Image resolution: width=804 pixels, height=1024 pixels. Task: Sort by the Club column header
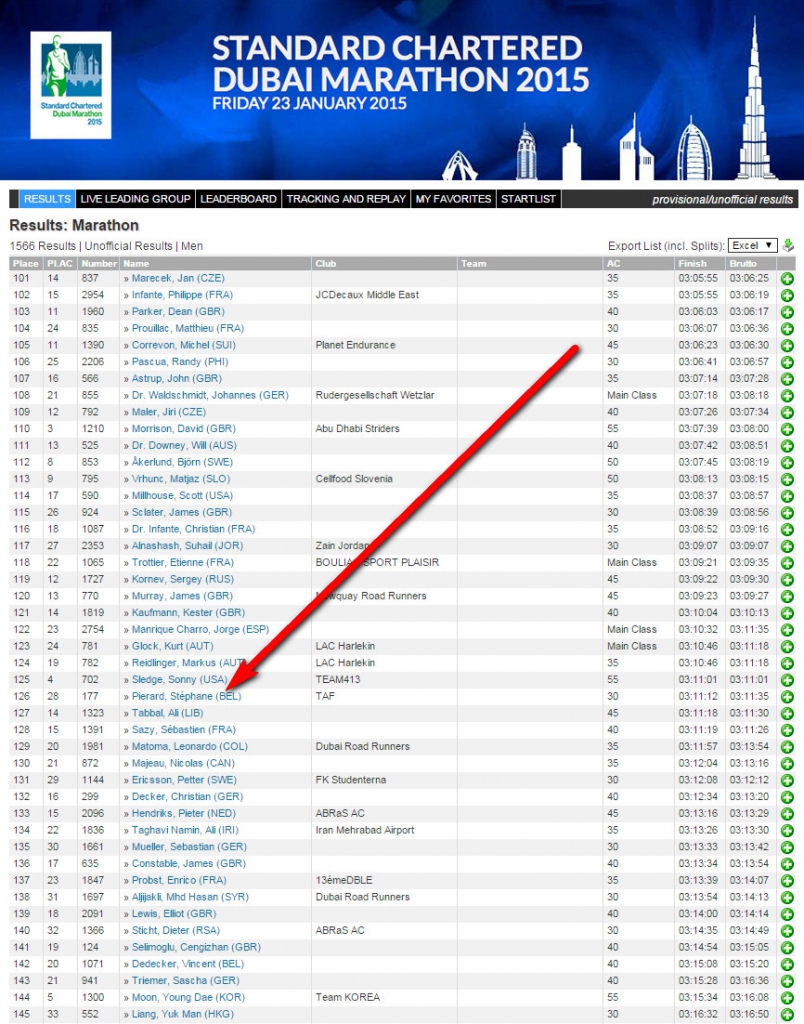coord(326,264)
